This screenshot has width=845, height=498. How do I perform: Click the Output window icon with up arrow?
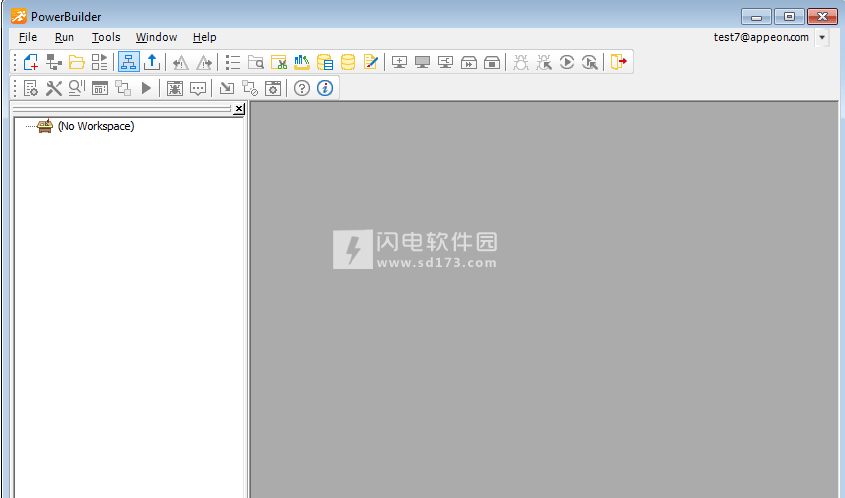(152, 62)
